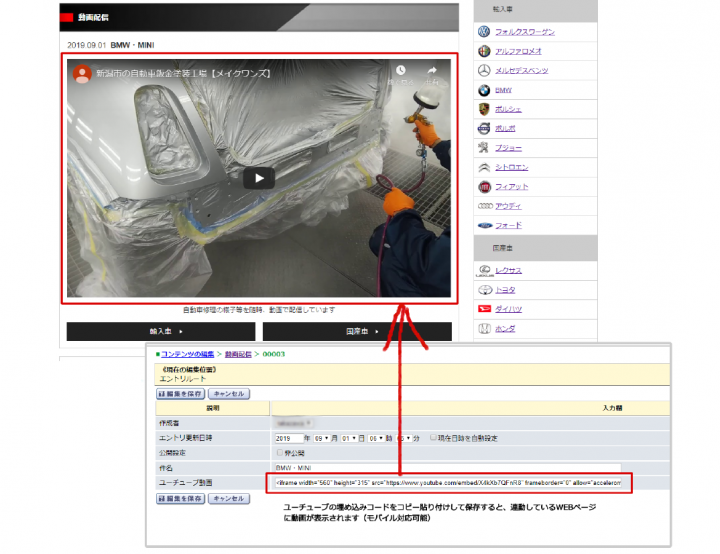This screenshot has height=554, width=720.
Task: Click the Watch later clock icon on video
Action: pos(400,70)
